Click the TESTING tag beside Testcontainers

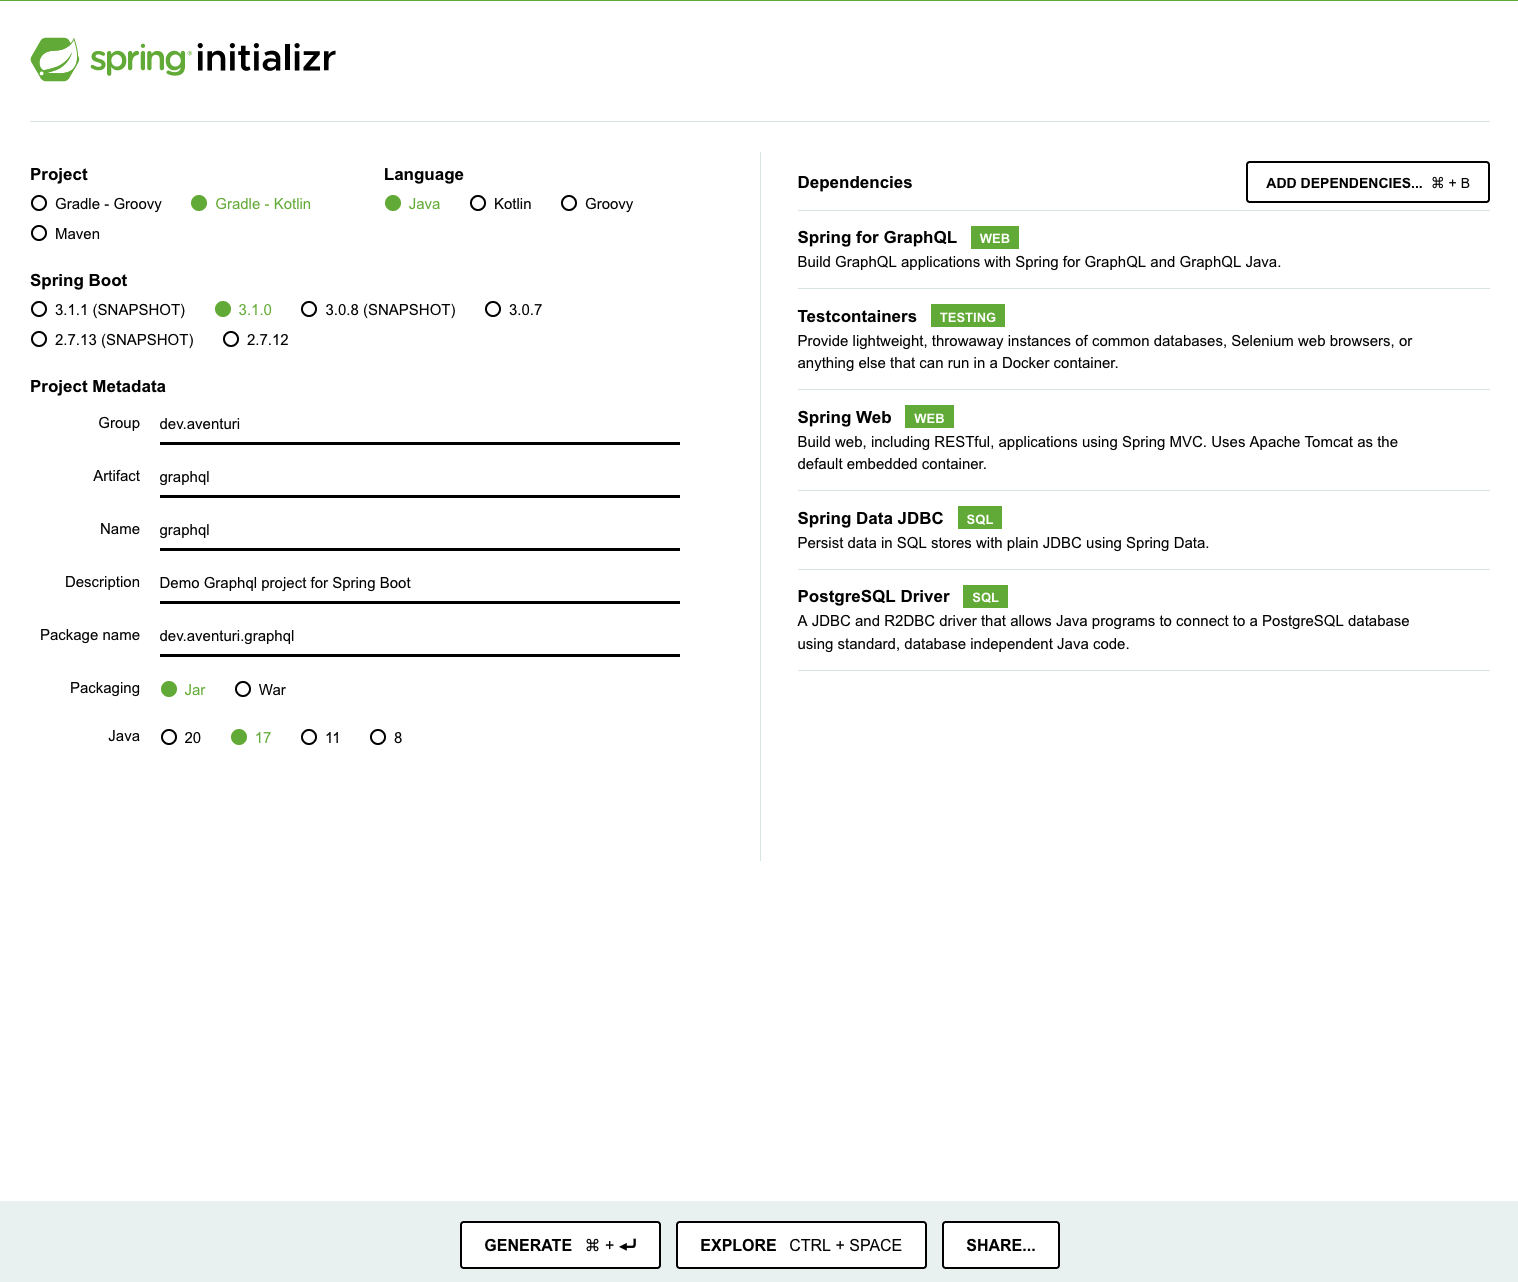click(967, 317)
